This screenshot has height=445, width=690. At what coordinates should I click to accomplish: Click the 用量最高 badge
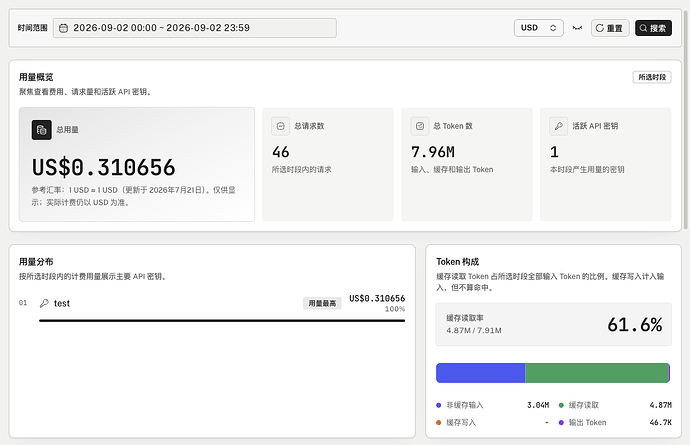coord(322,303)
